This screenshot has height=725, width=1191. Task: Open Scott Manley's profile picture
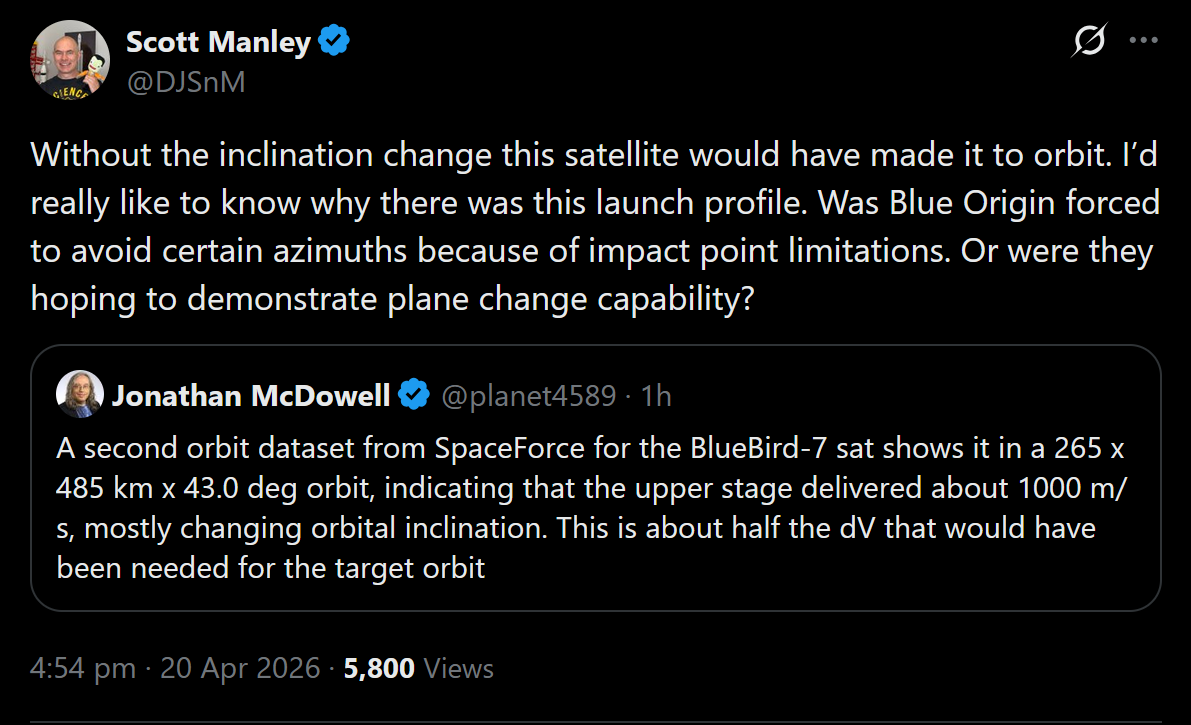click(68, 59)
